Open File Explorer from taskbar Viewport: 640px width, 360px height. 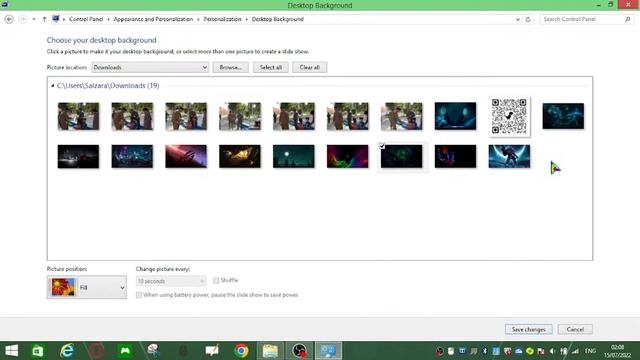pos(270,351)
